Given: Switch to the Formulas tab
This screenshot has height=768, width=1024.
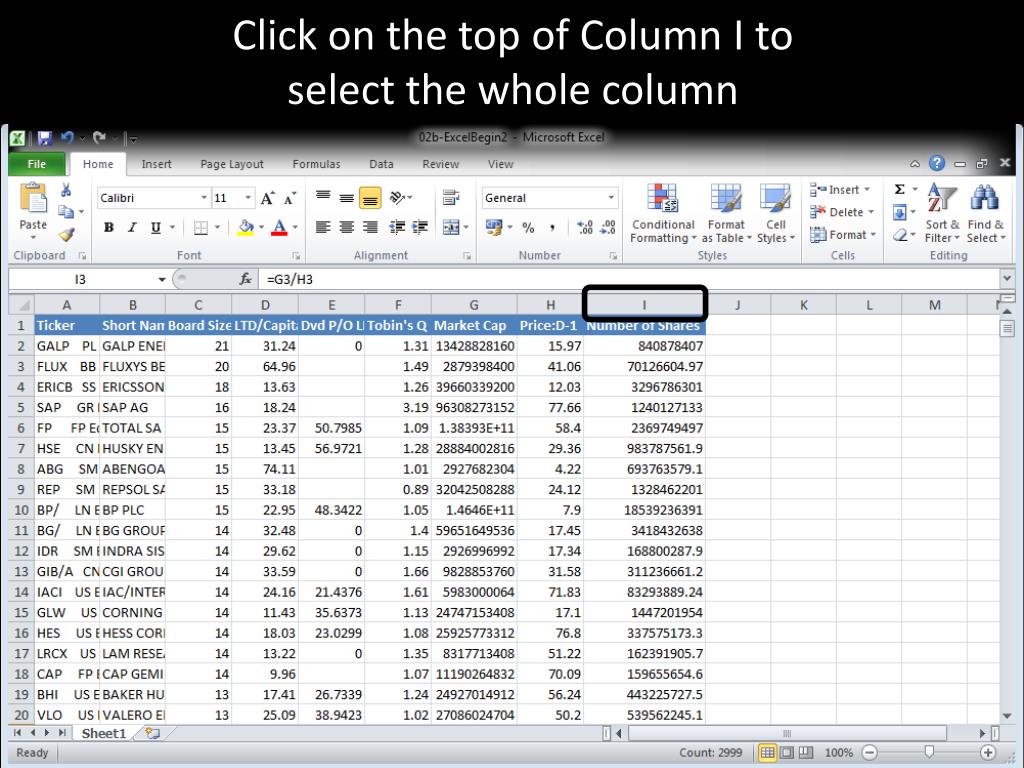Looking at the screenshot, I should [316, 165].
